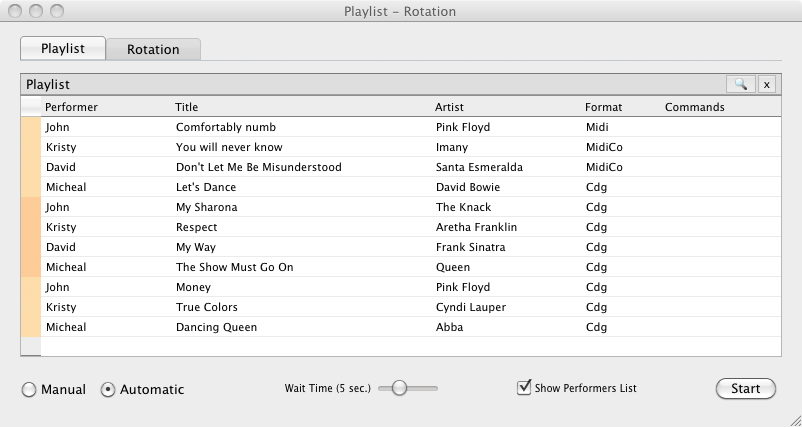
Task: Click artist Aretha Franklin cell
Action: click(476, 227)
